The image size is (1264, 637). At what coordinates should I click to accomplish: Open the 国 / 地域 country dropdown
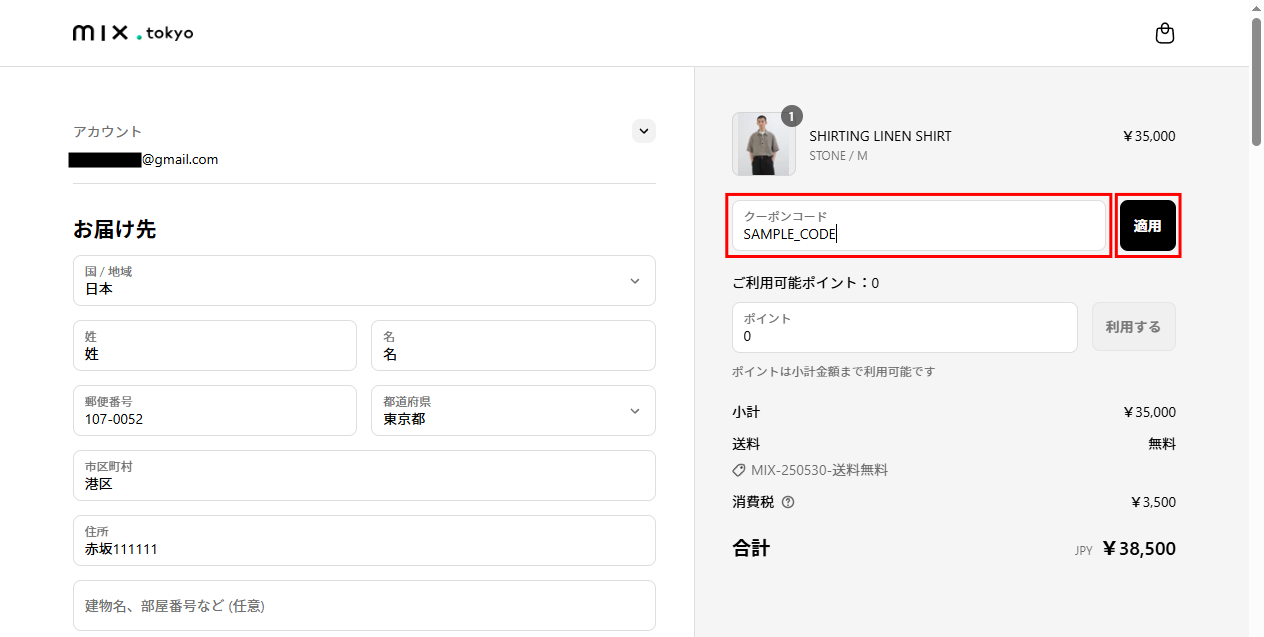pos(364,281)
